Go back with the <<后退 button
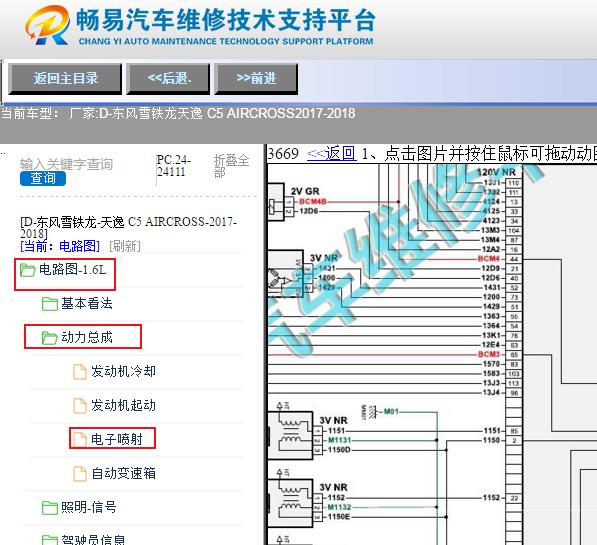597x545 pixels. point(168,79)
